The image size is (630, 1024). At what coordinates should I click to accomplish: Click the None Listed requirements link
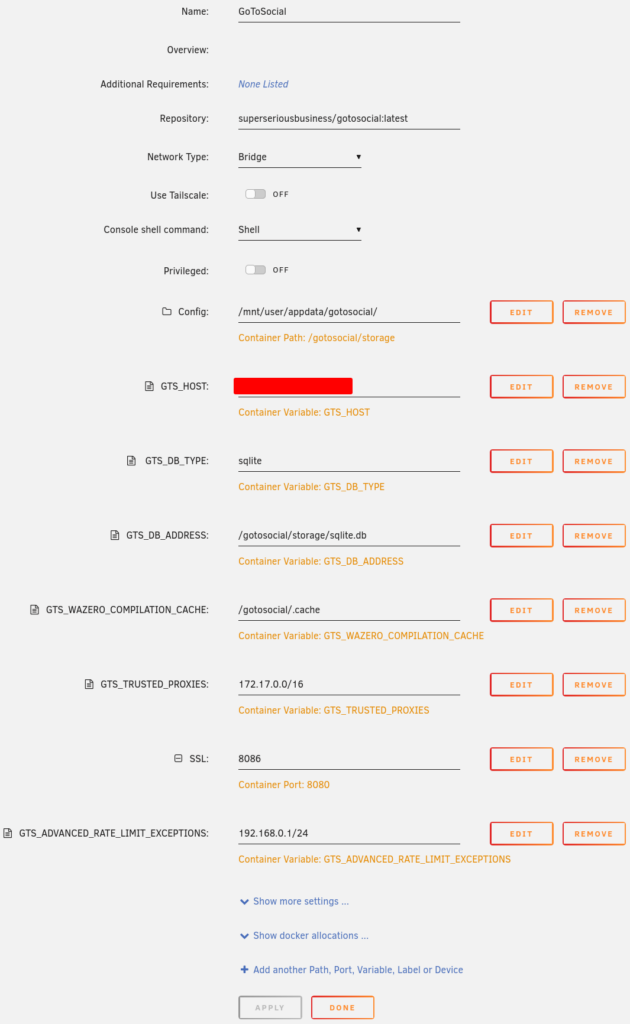[x=263, y=84]
